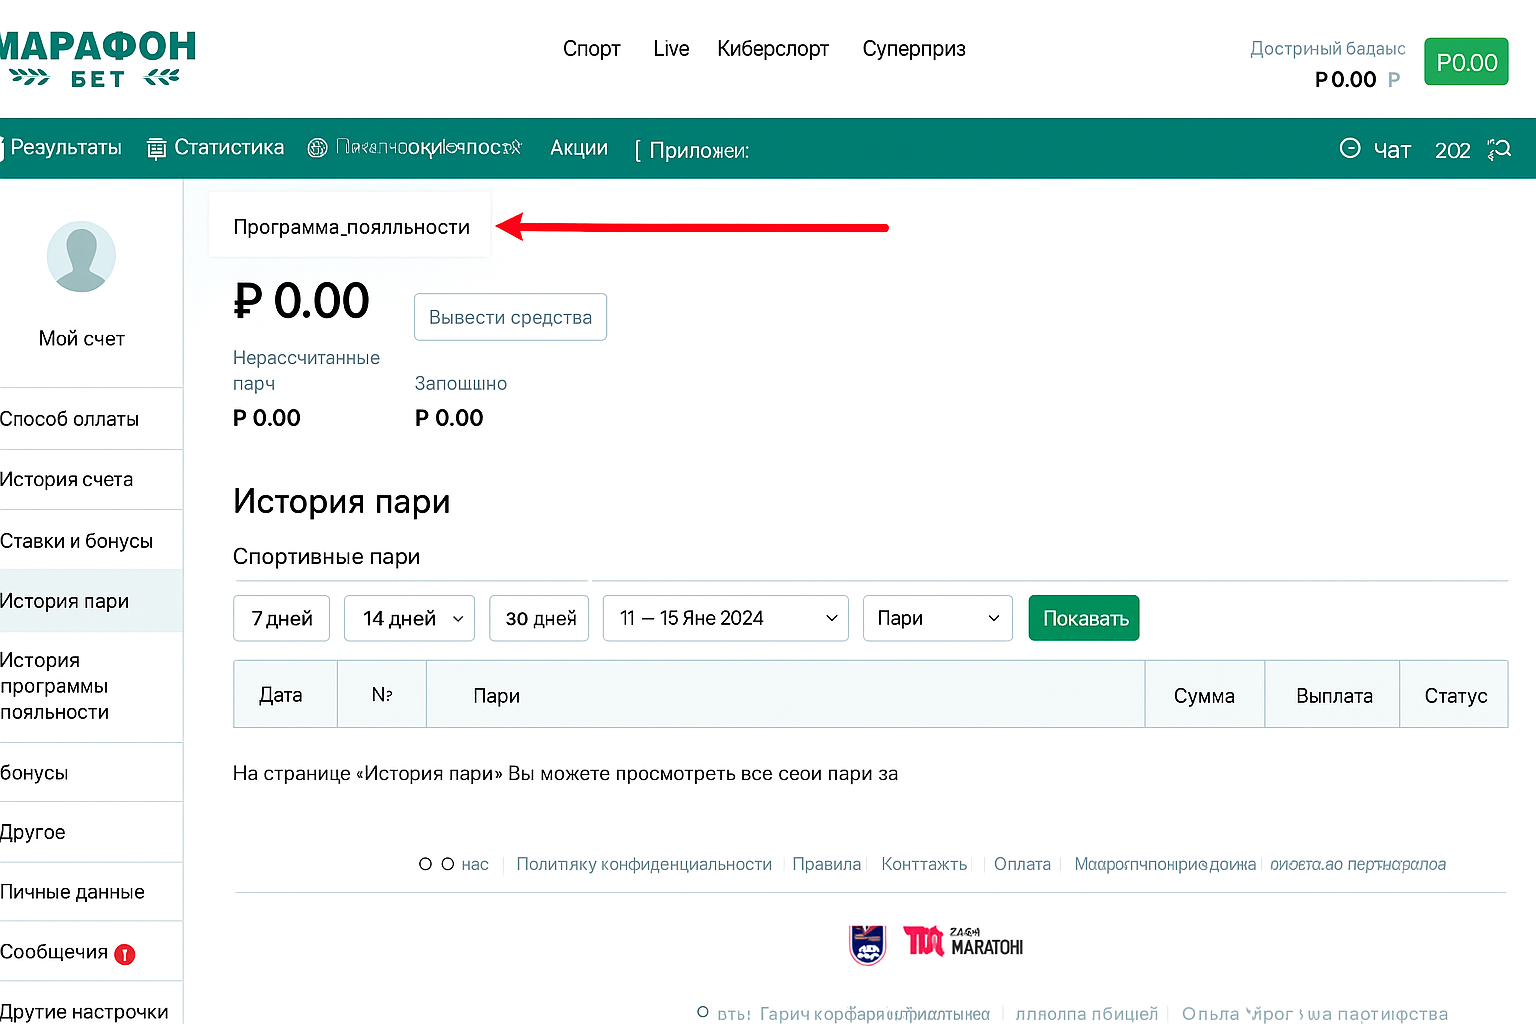Select the 7 дней filter option
The width and height of the screenshot is (1536, 1024).
click(x=281, y=618)
